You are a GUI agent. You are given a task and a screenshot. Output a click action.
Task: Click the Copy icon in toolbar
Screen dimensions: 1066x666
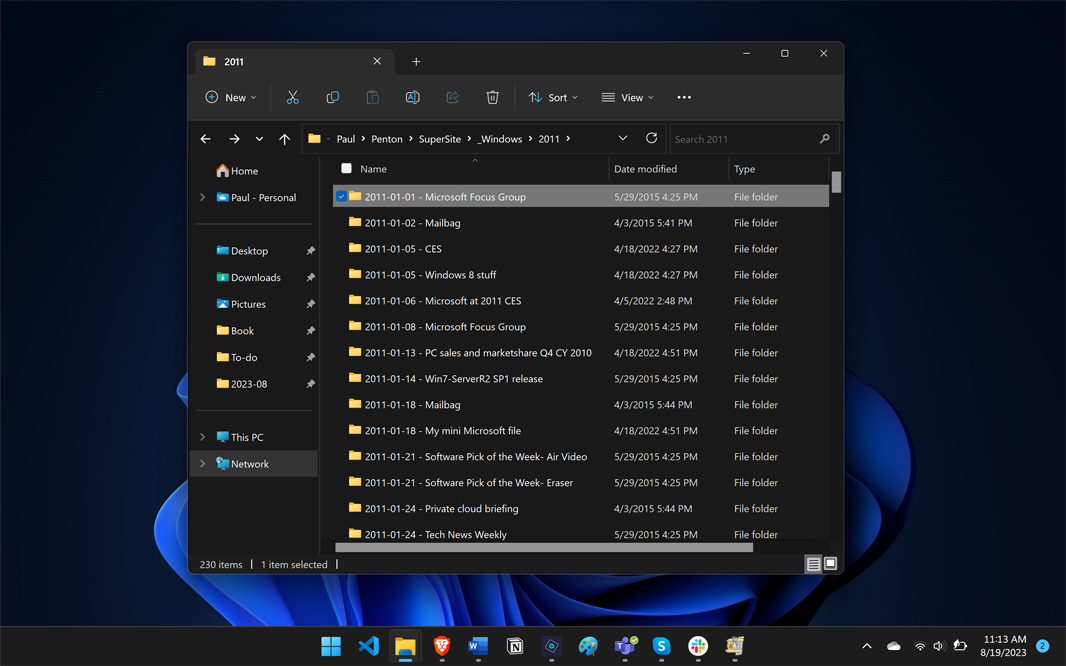(332, 98)
